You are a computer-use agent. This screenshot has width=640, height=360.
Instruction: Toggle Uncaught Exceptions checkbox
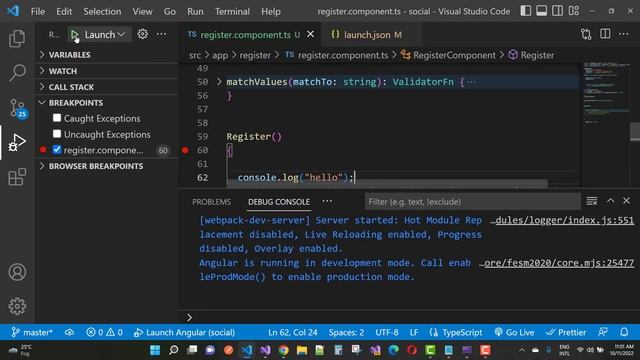pos(57,134)
